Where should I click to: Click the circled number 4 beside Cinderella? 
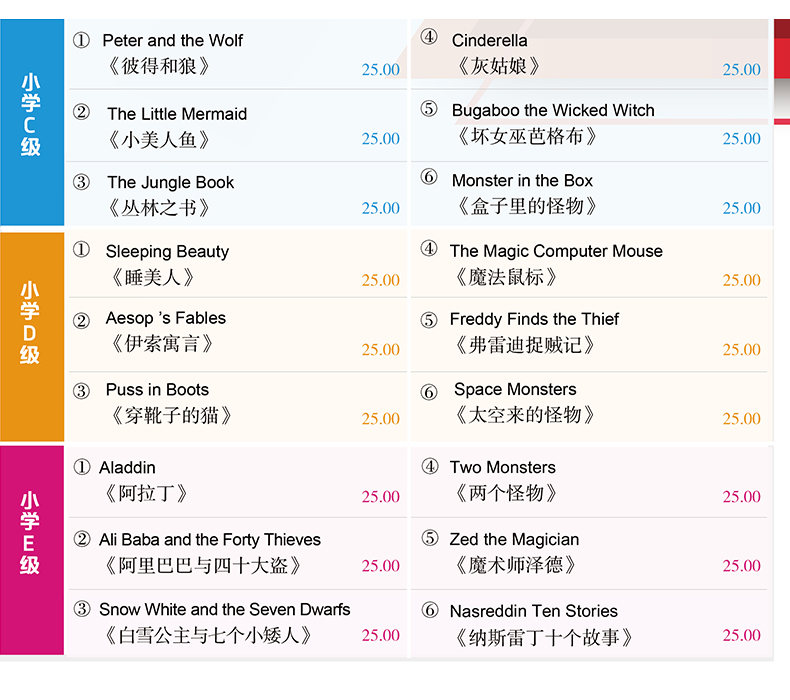pos(429,36)
